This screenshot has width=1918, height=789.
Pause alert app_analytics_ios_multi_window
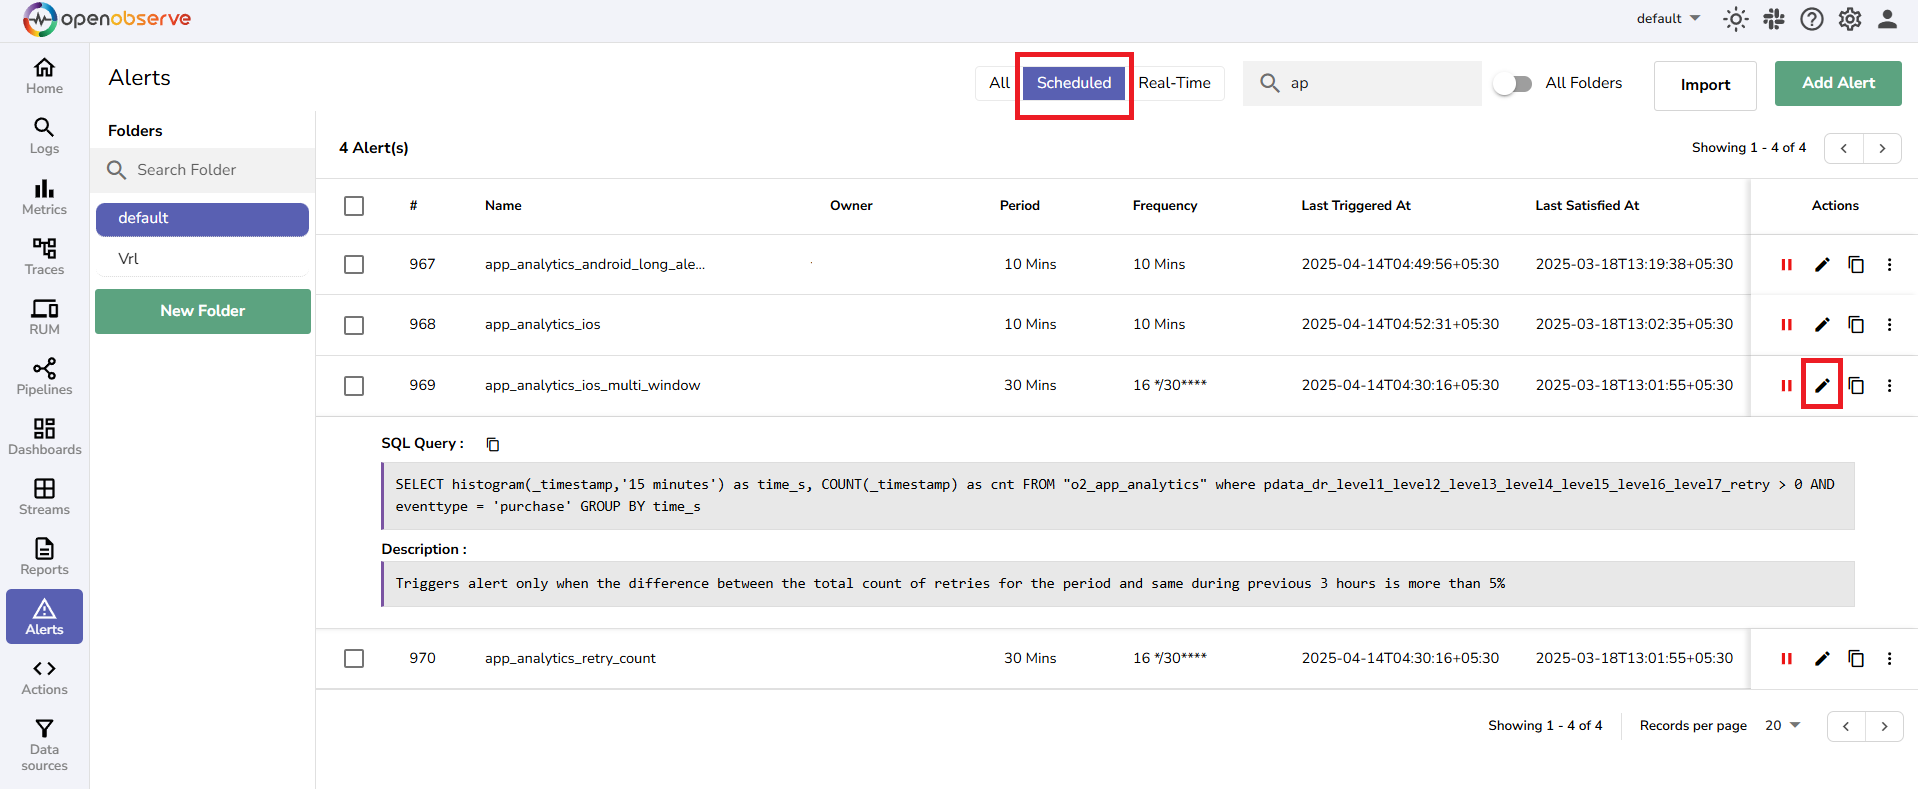[1786, 386]
